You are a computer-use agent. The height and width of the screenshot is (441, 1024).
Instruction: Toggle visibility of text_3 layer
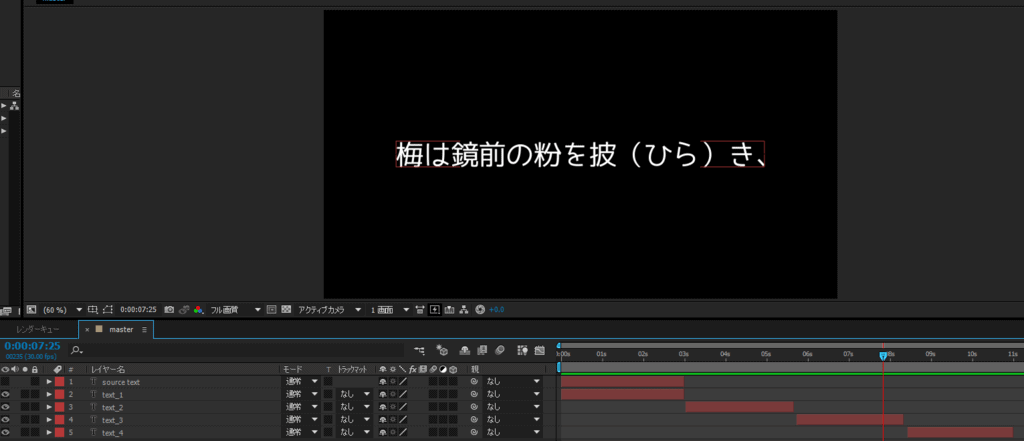6,420
